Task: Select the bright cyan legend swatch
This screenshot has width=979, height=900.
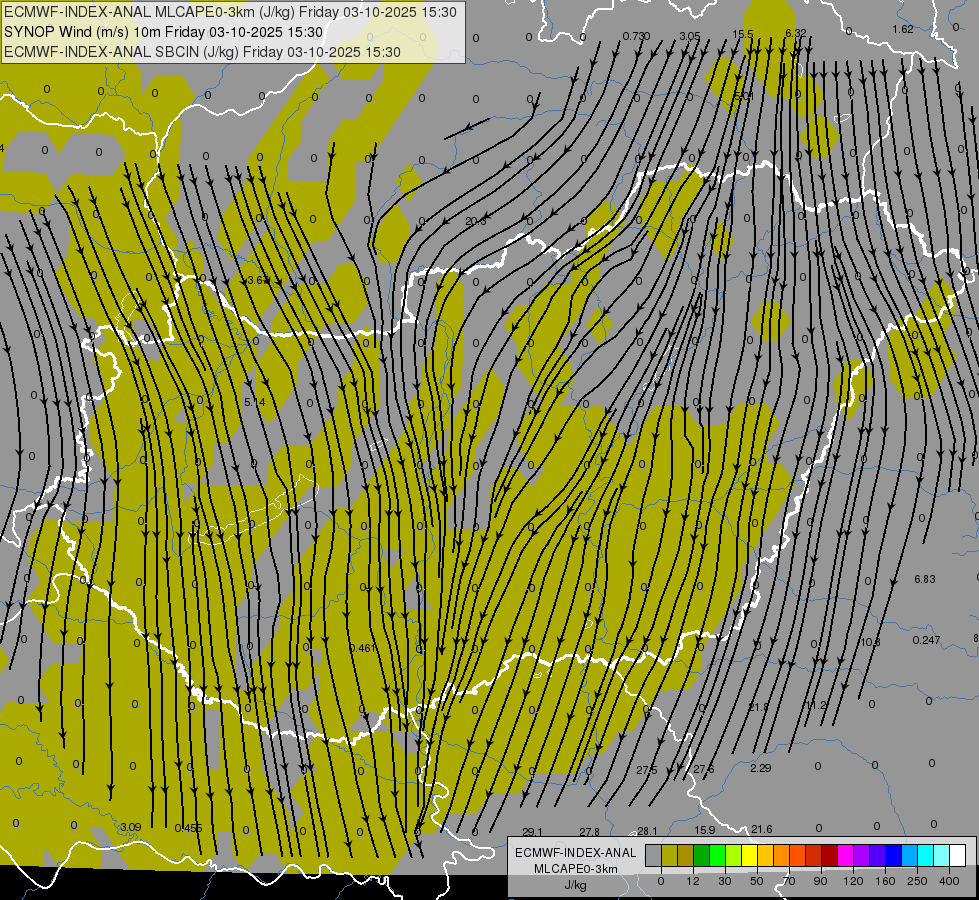Action: [x=926, y=855]
